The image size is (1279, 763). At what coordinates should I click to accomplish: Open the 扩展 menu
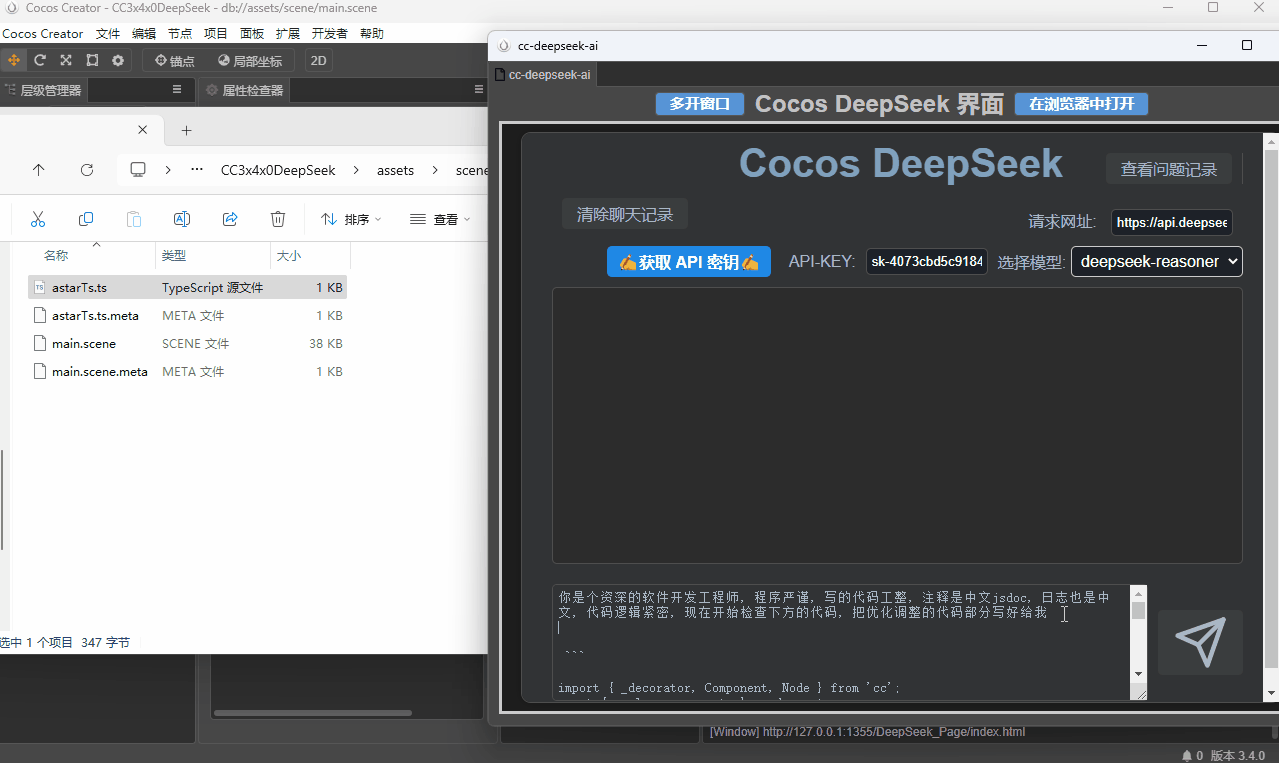(x=288, y=34)
